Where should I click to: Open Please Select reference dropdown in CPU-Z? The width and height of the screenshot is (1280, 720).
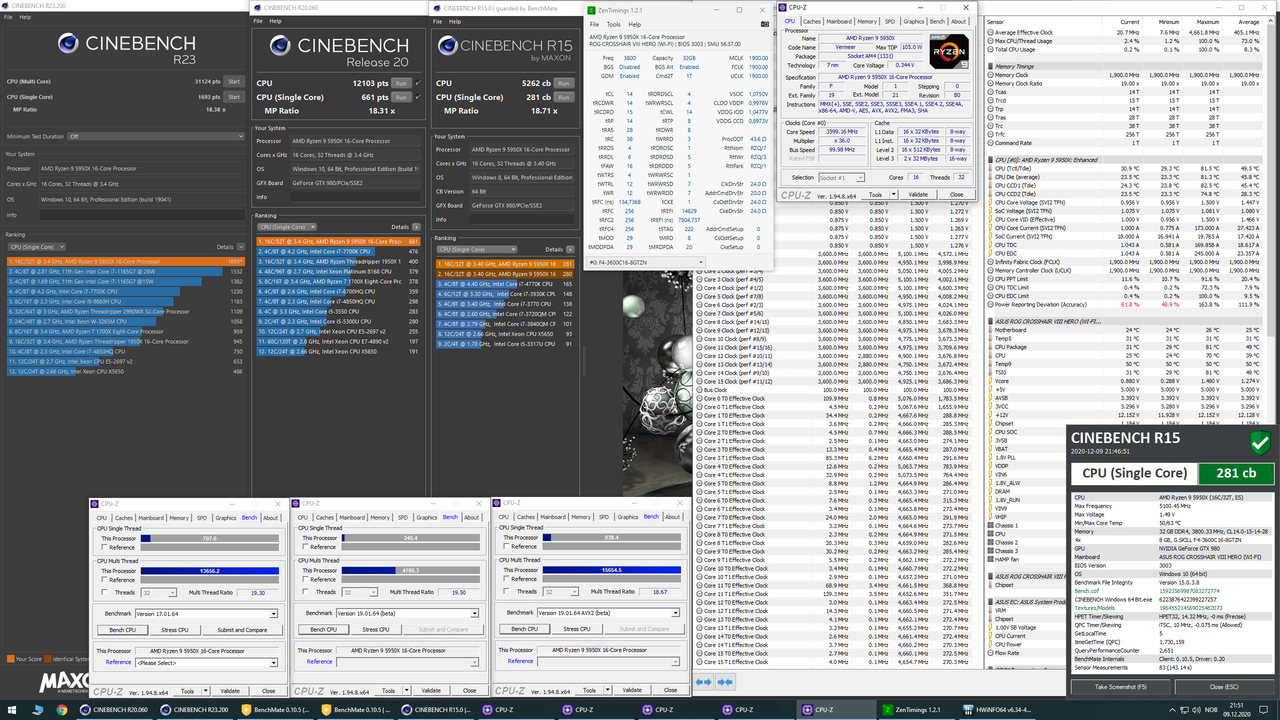pos(206,662)
